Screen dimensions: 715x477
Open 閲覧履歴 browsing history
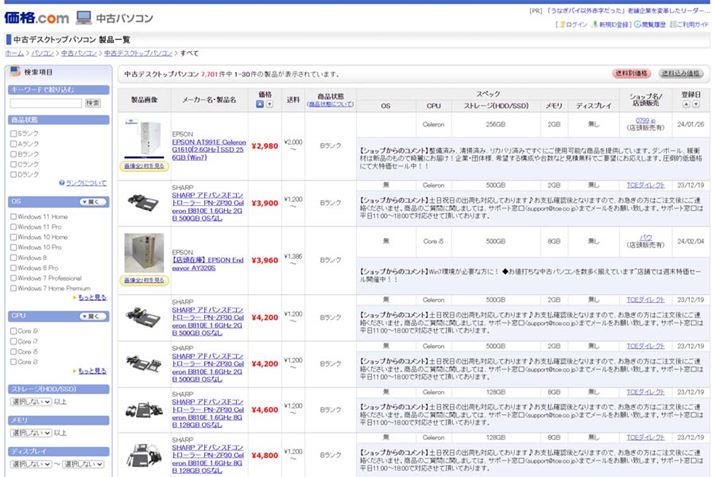(x=655, y=24)
